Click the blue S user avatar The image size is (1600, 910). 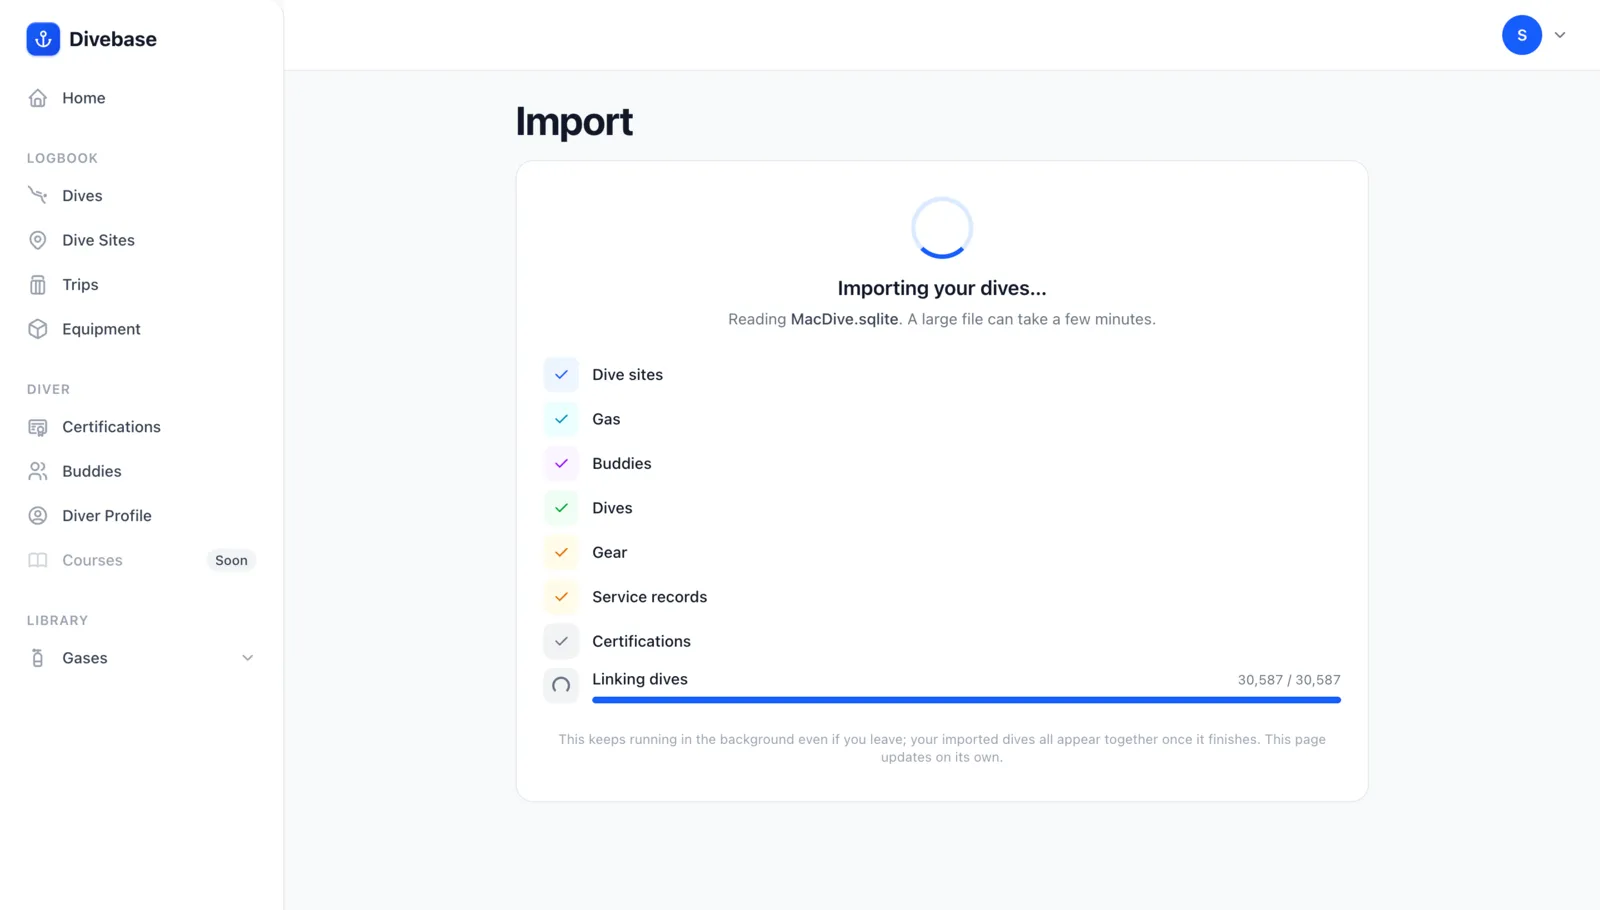[x=1521, y=35]
